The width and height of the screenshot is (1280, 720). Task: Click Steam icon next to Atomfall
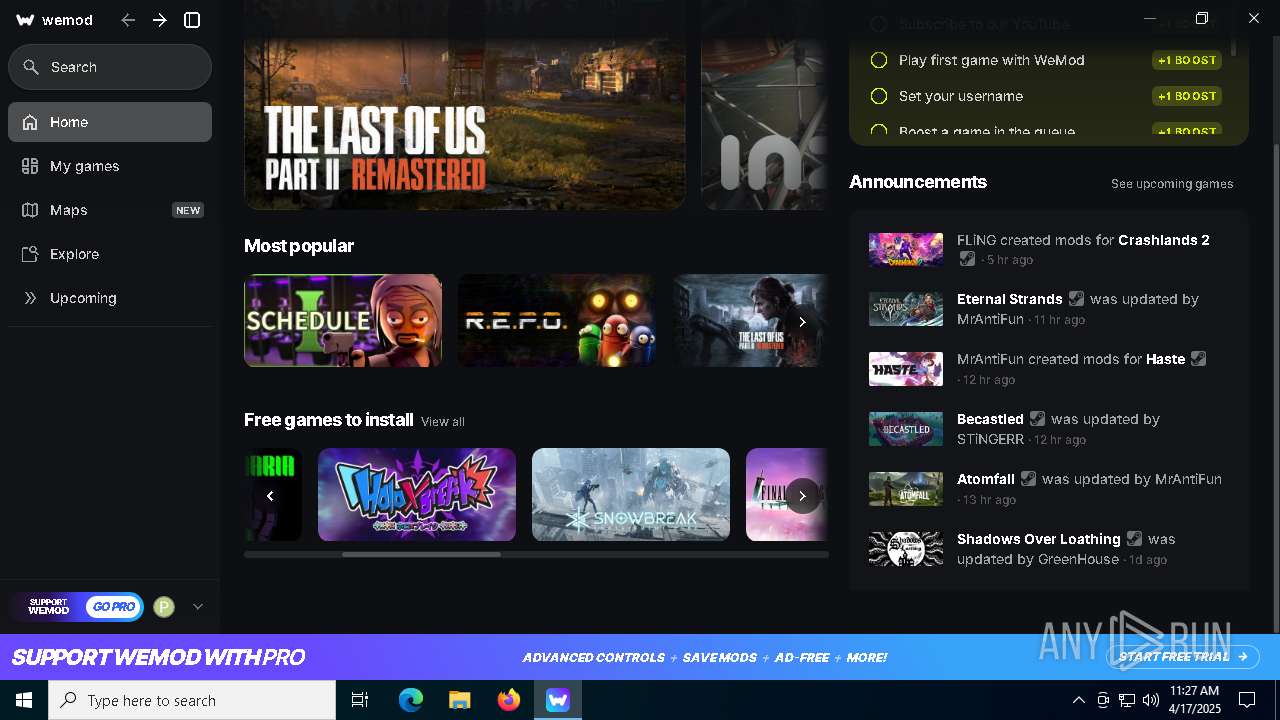tap(1028, 479)
